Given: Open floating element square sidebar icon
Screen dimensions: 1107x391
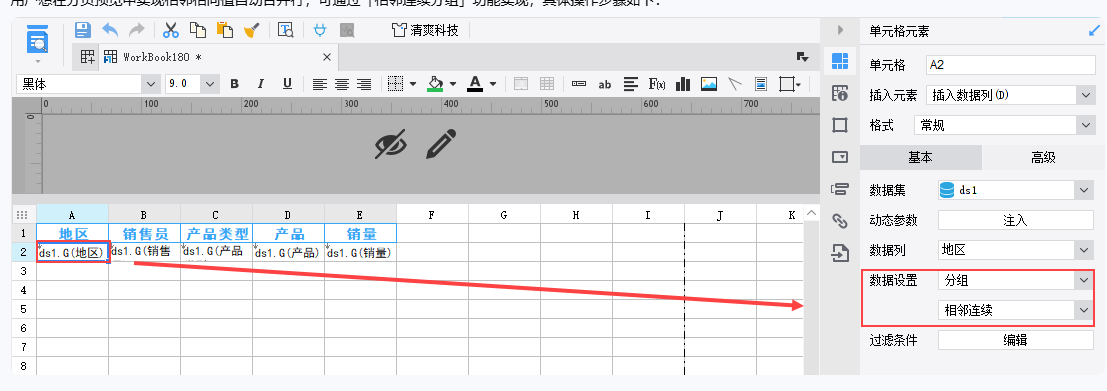Looking at the screenshot, I should (x=839, y=125).
